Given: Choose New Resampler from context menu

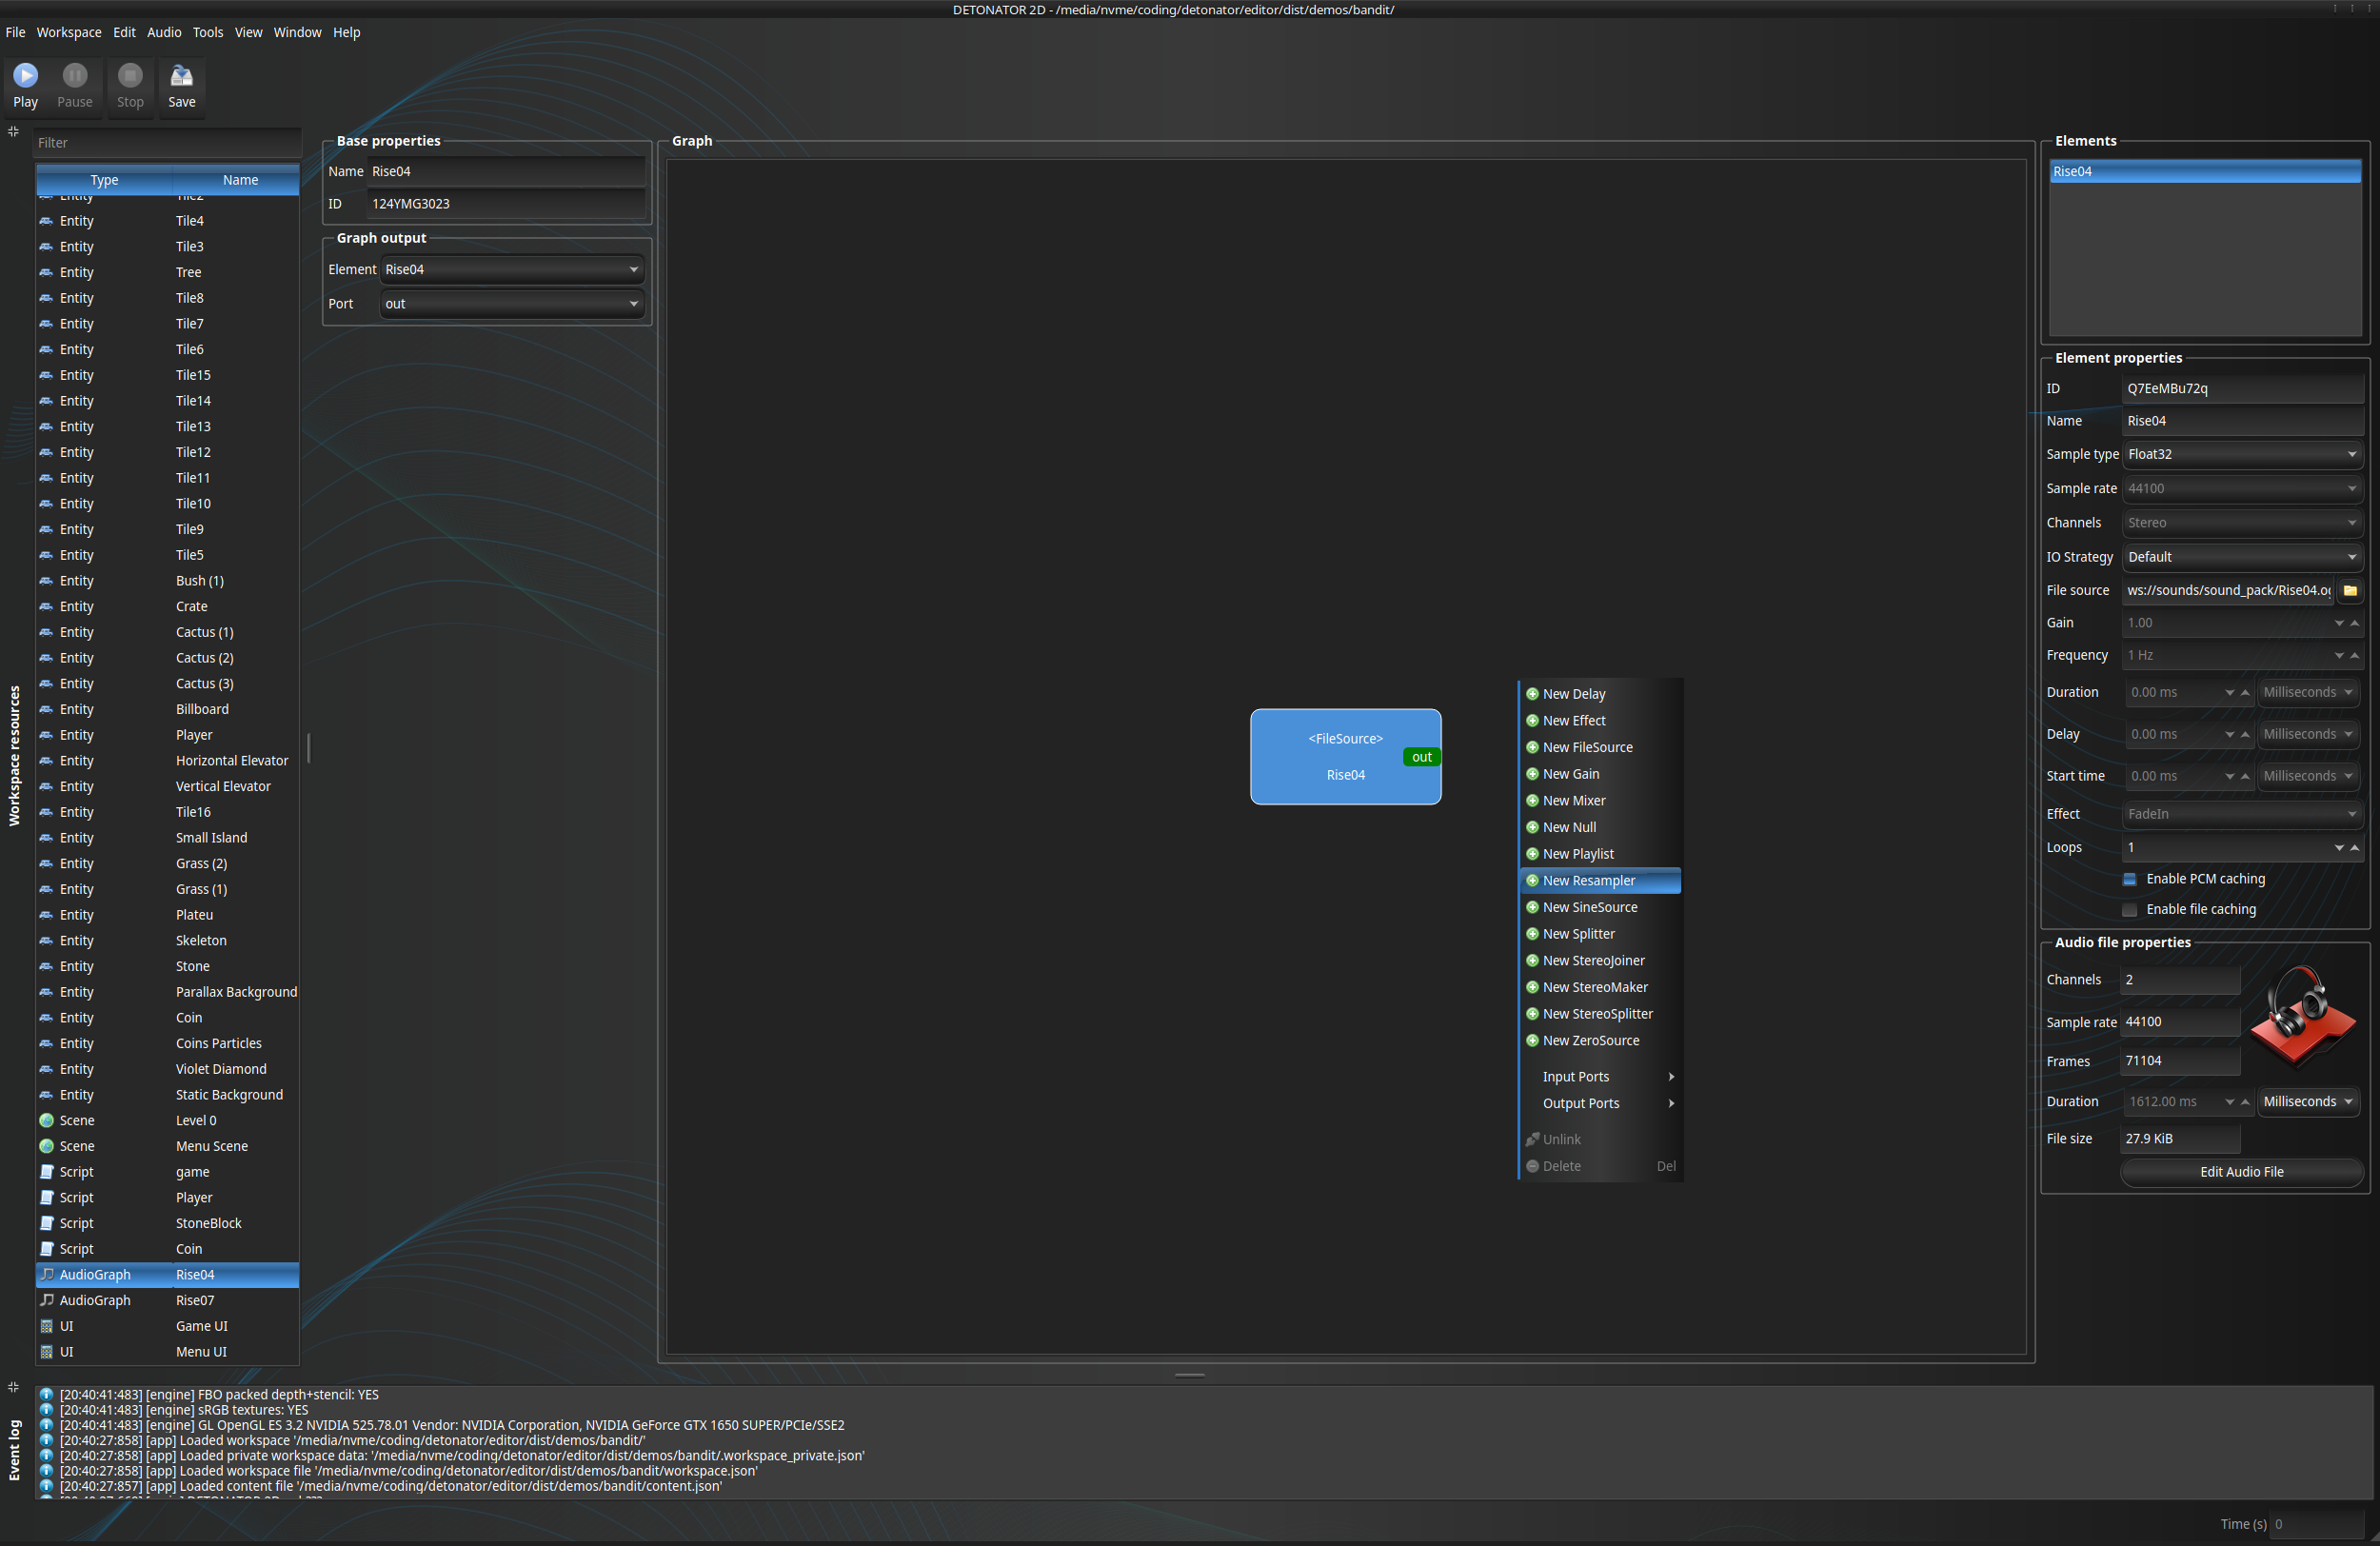Looking at the screenshot, I should [1588, 880].
